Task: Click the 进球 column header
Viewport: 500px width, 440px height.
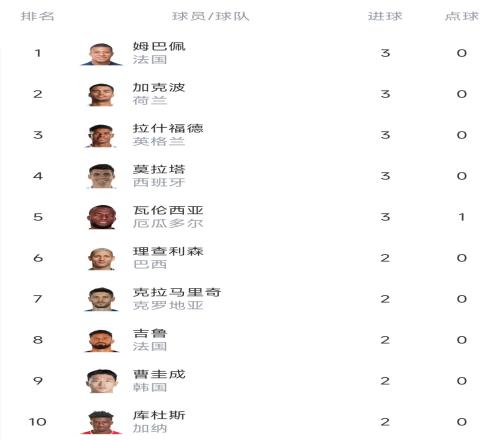Action: (x=385, y=16)
